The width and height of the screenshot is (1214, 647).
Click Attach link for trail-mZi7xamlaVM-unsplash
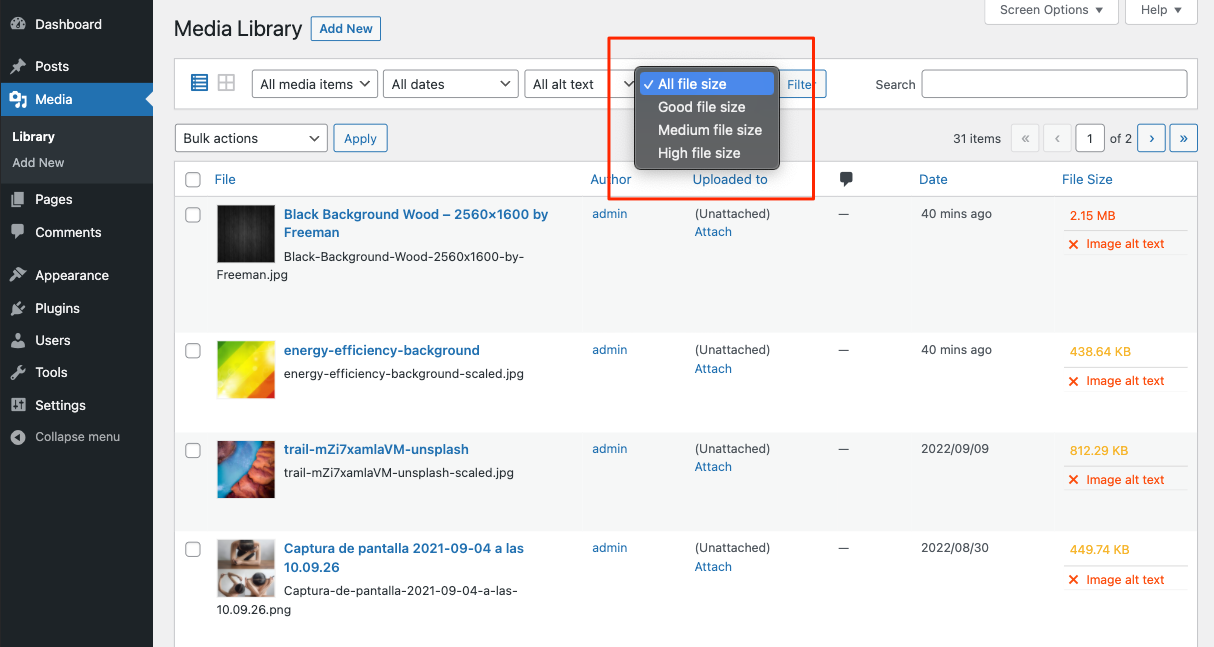(713, 466)
